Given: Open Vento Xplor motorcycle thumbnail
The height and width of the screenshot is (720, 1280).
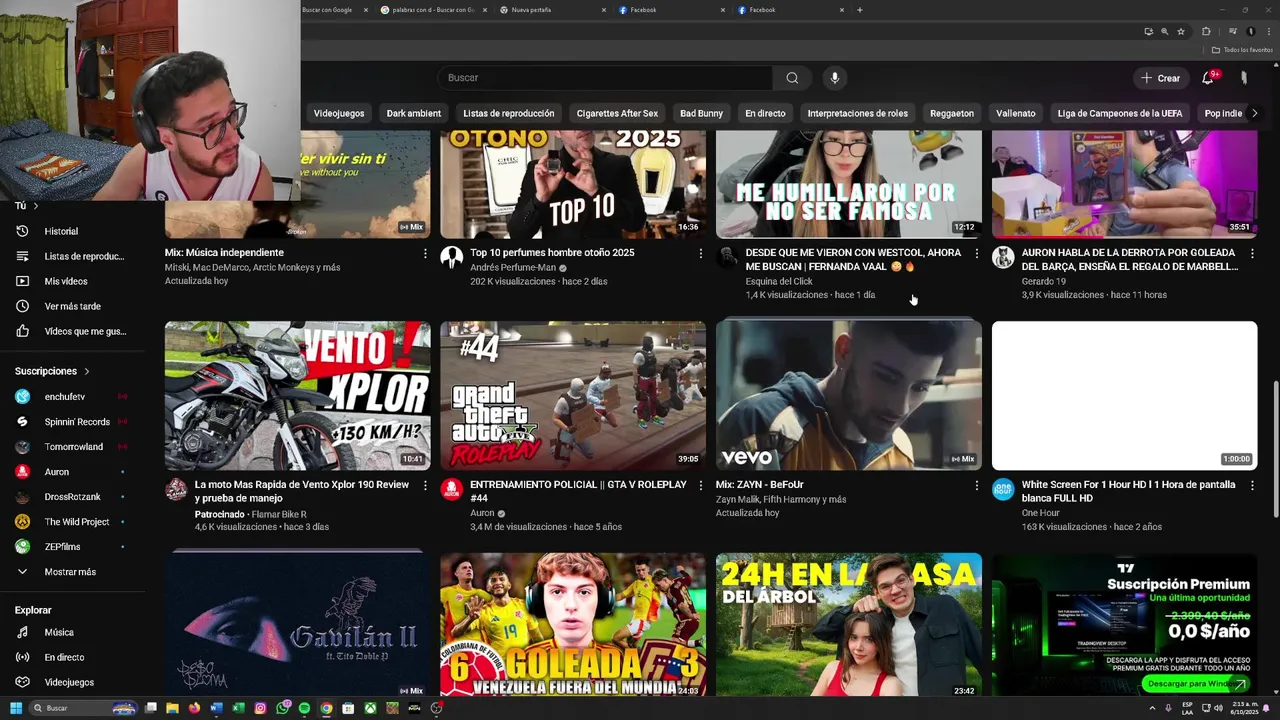Looking at the screenshot, I should [x=298, y=395].
